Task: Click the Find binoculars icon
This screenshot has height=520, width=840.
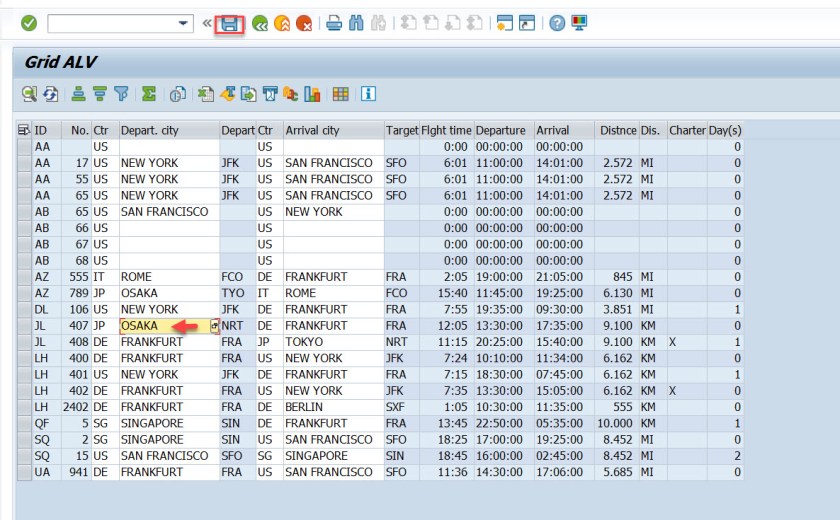Action: click(x=356, y=23)
